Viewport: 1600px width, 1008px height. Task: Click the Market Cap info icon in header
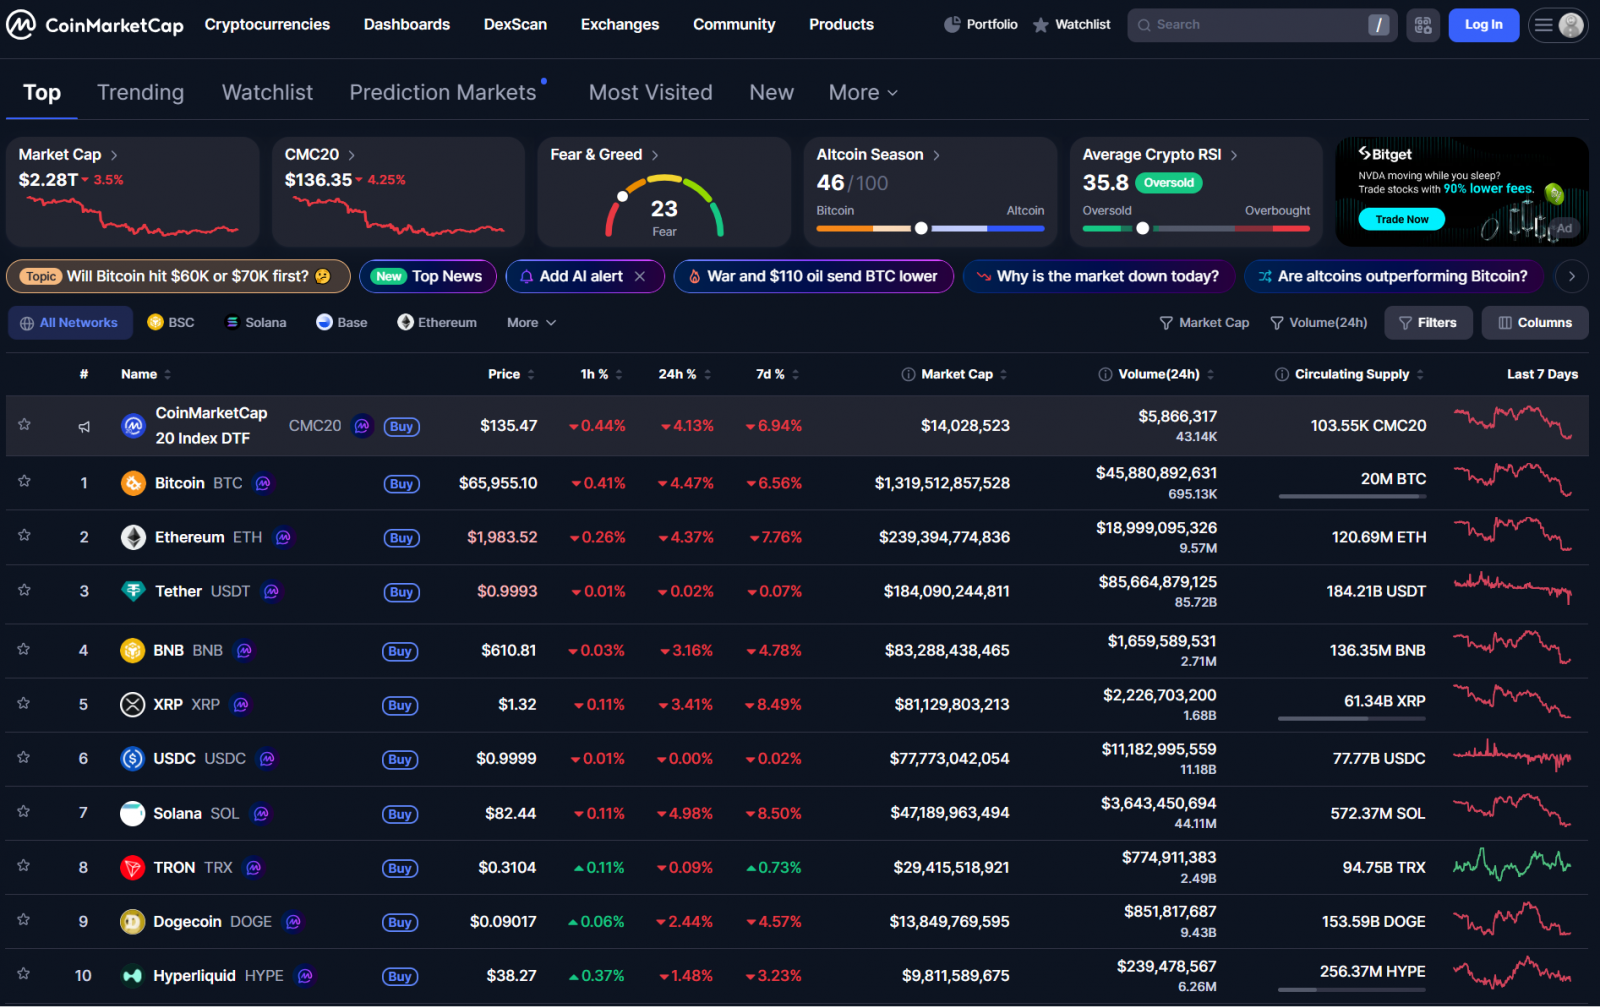908,375
